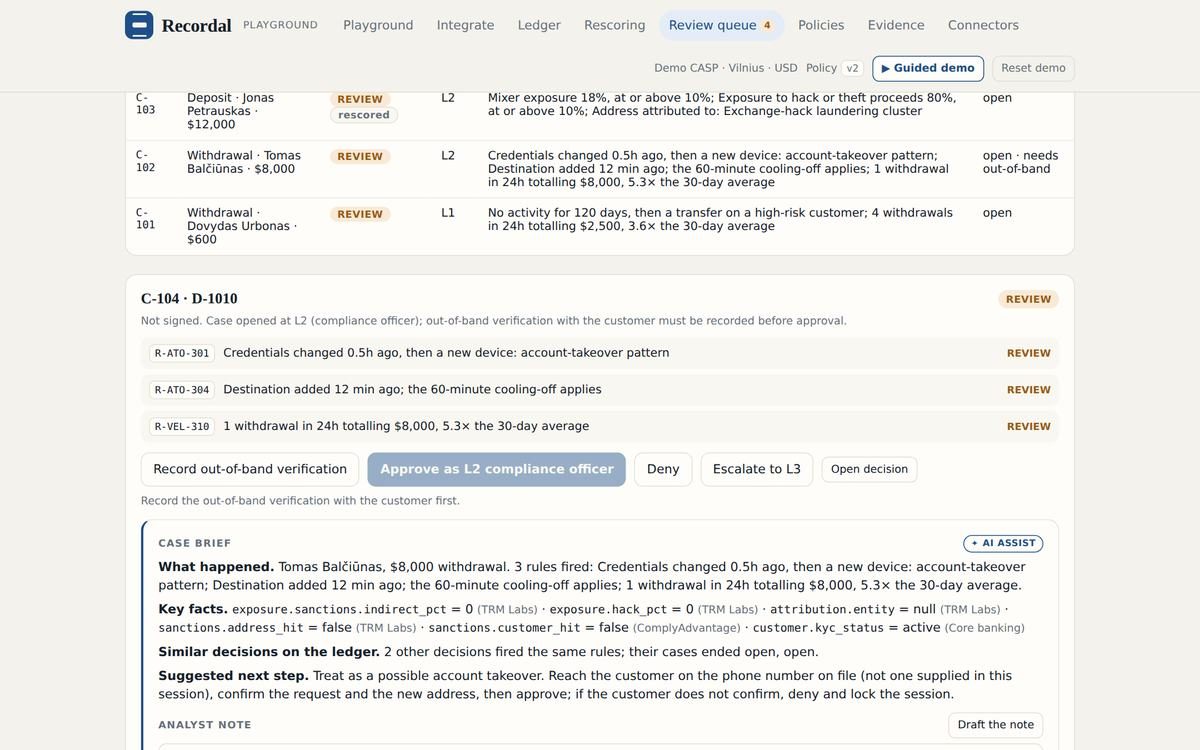Click the PLAYGROUND label beside Recordal

(x=280, y=25)
